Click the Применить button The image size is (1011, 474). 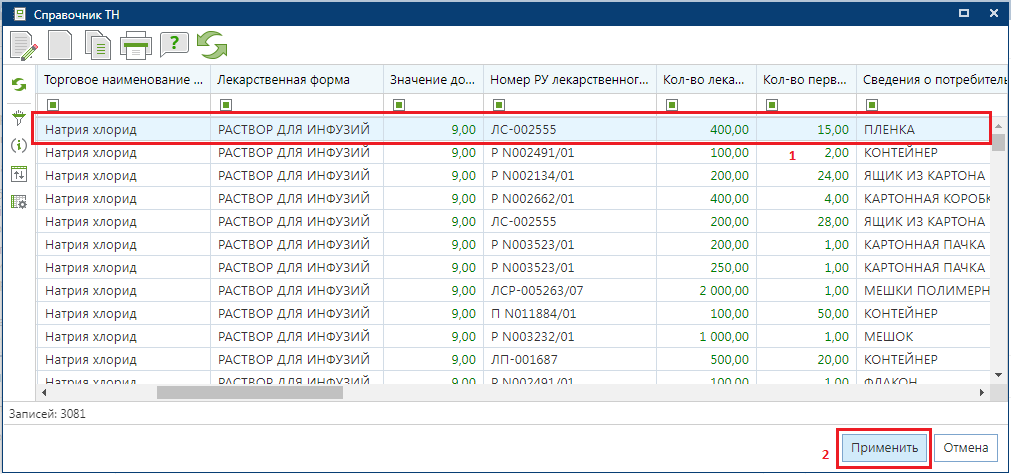pos(884,448)
